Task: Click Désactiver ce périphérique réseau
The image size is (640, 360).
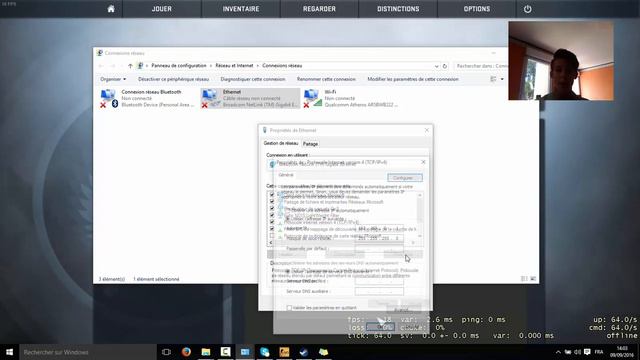Action: 173,79
